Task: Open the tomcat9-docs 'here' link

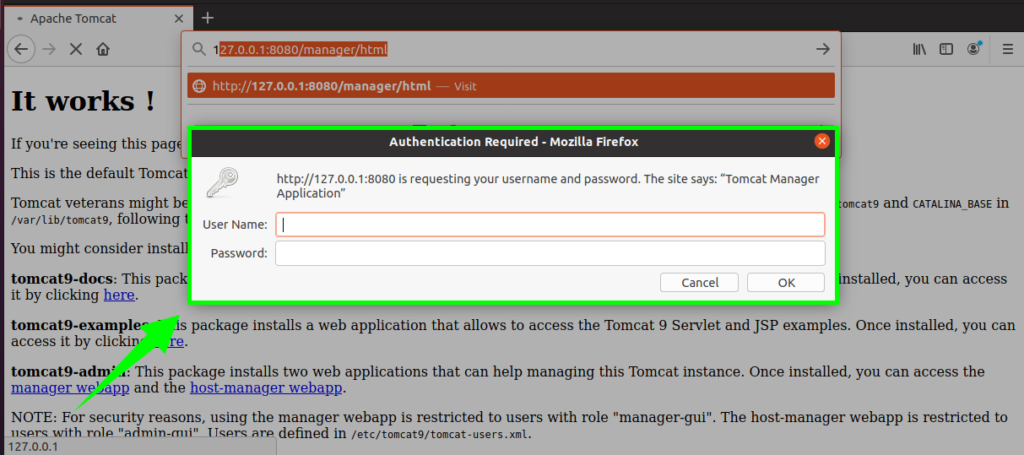Action: [119, 295]
